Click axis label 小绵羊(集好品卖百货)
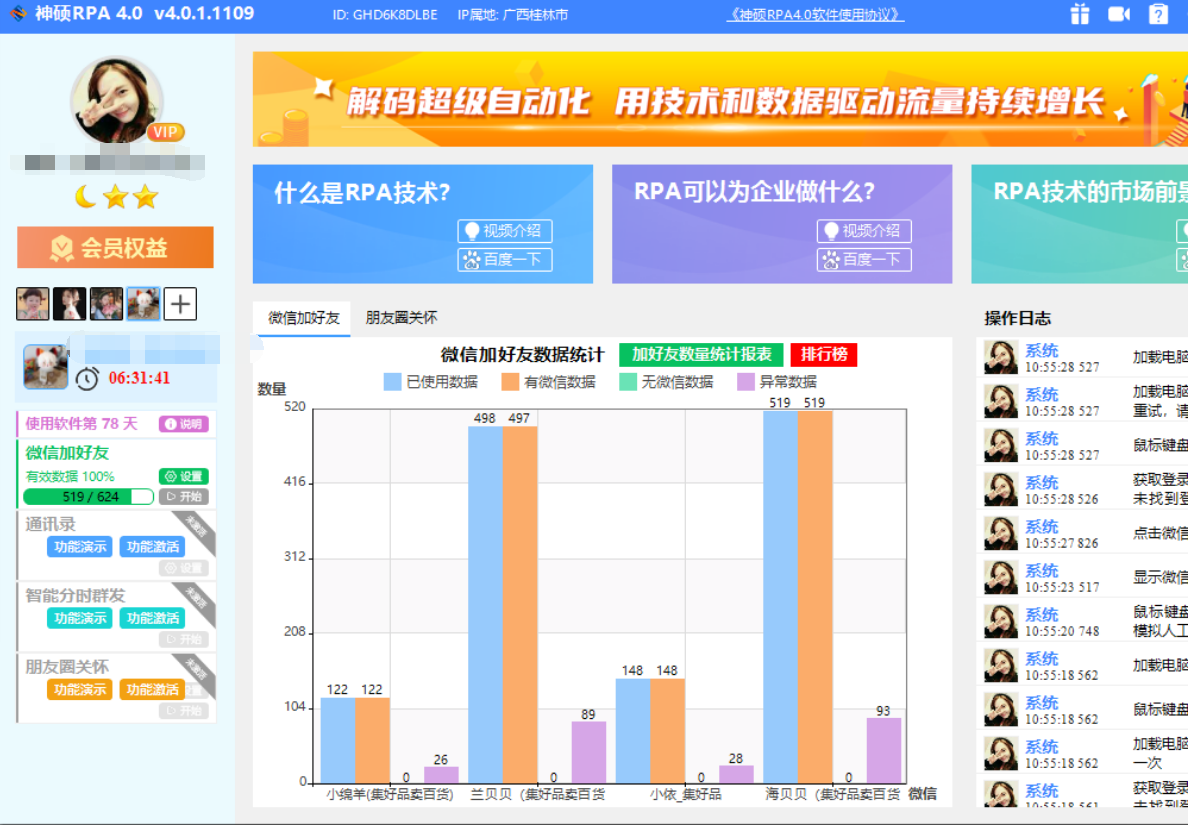1189x825 pixels. tap(389, 794)
